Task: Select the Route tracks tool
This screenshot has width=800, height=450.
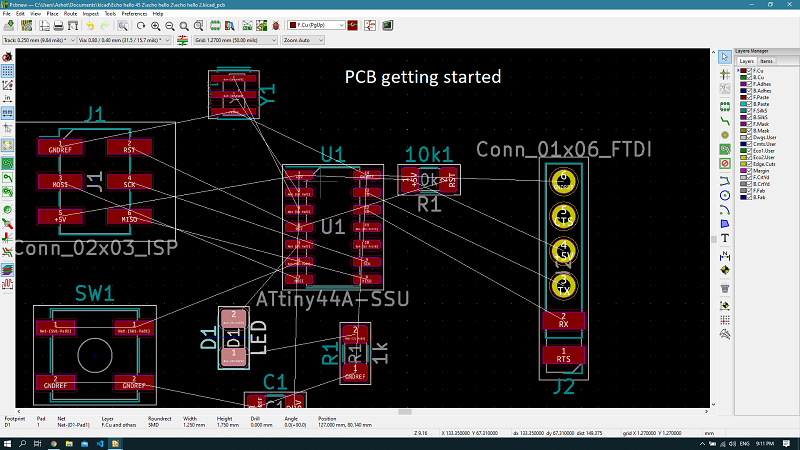Action: pos(724,121)
